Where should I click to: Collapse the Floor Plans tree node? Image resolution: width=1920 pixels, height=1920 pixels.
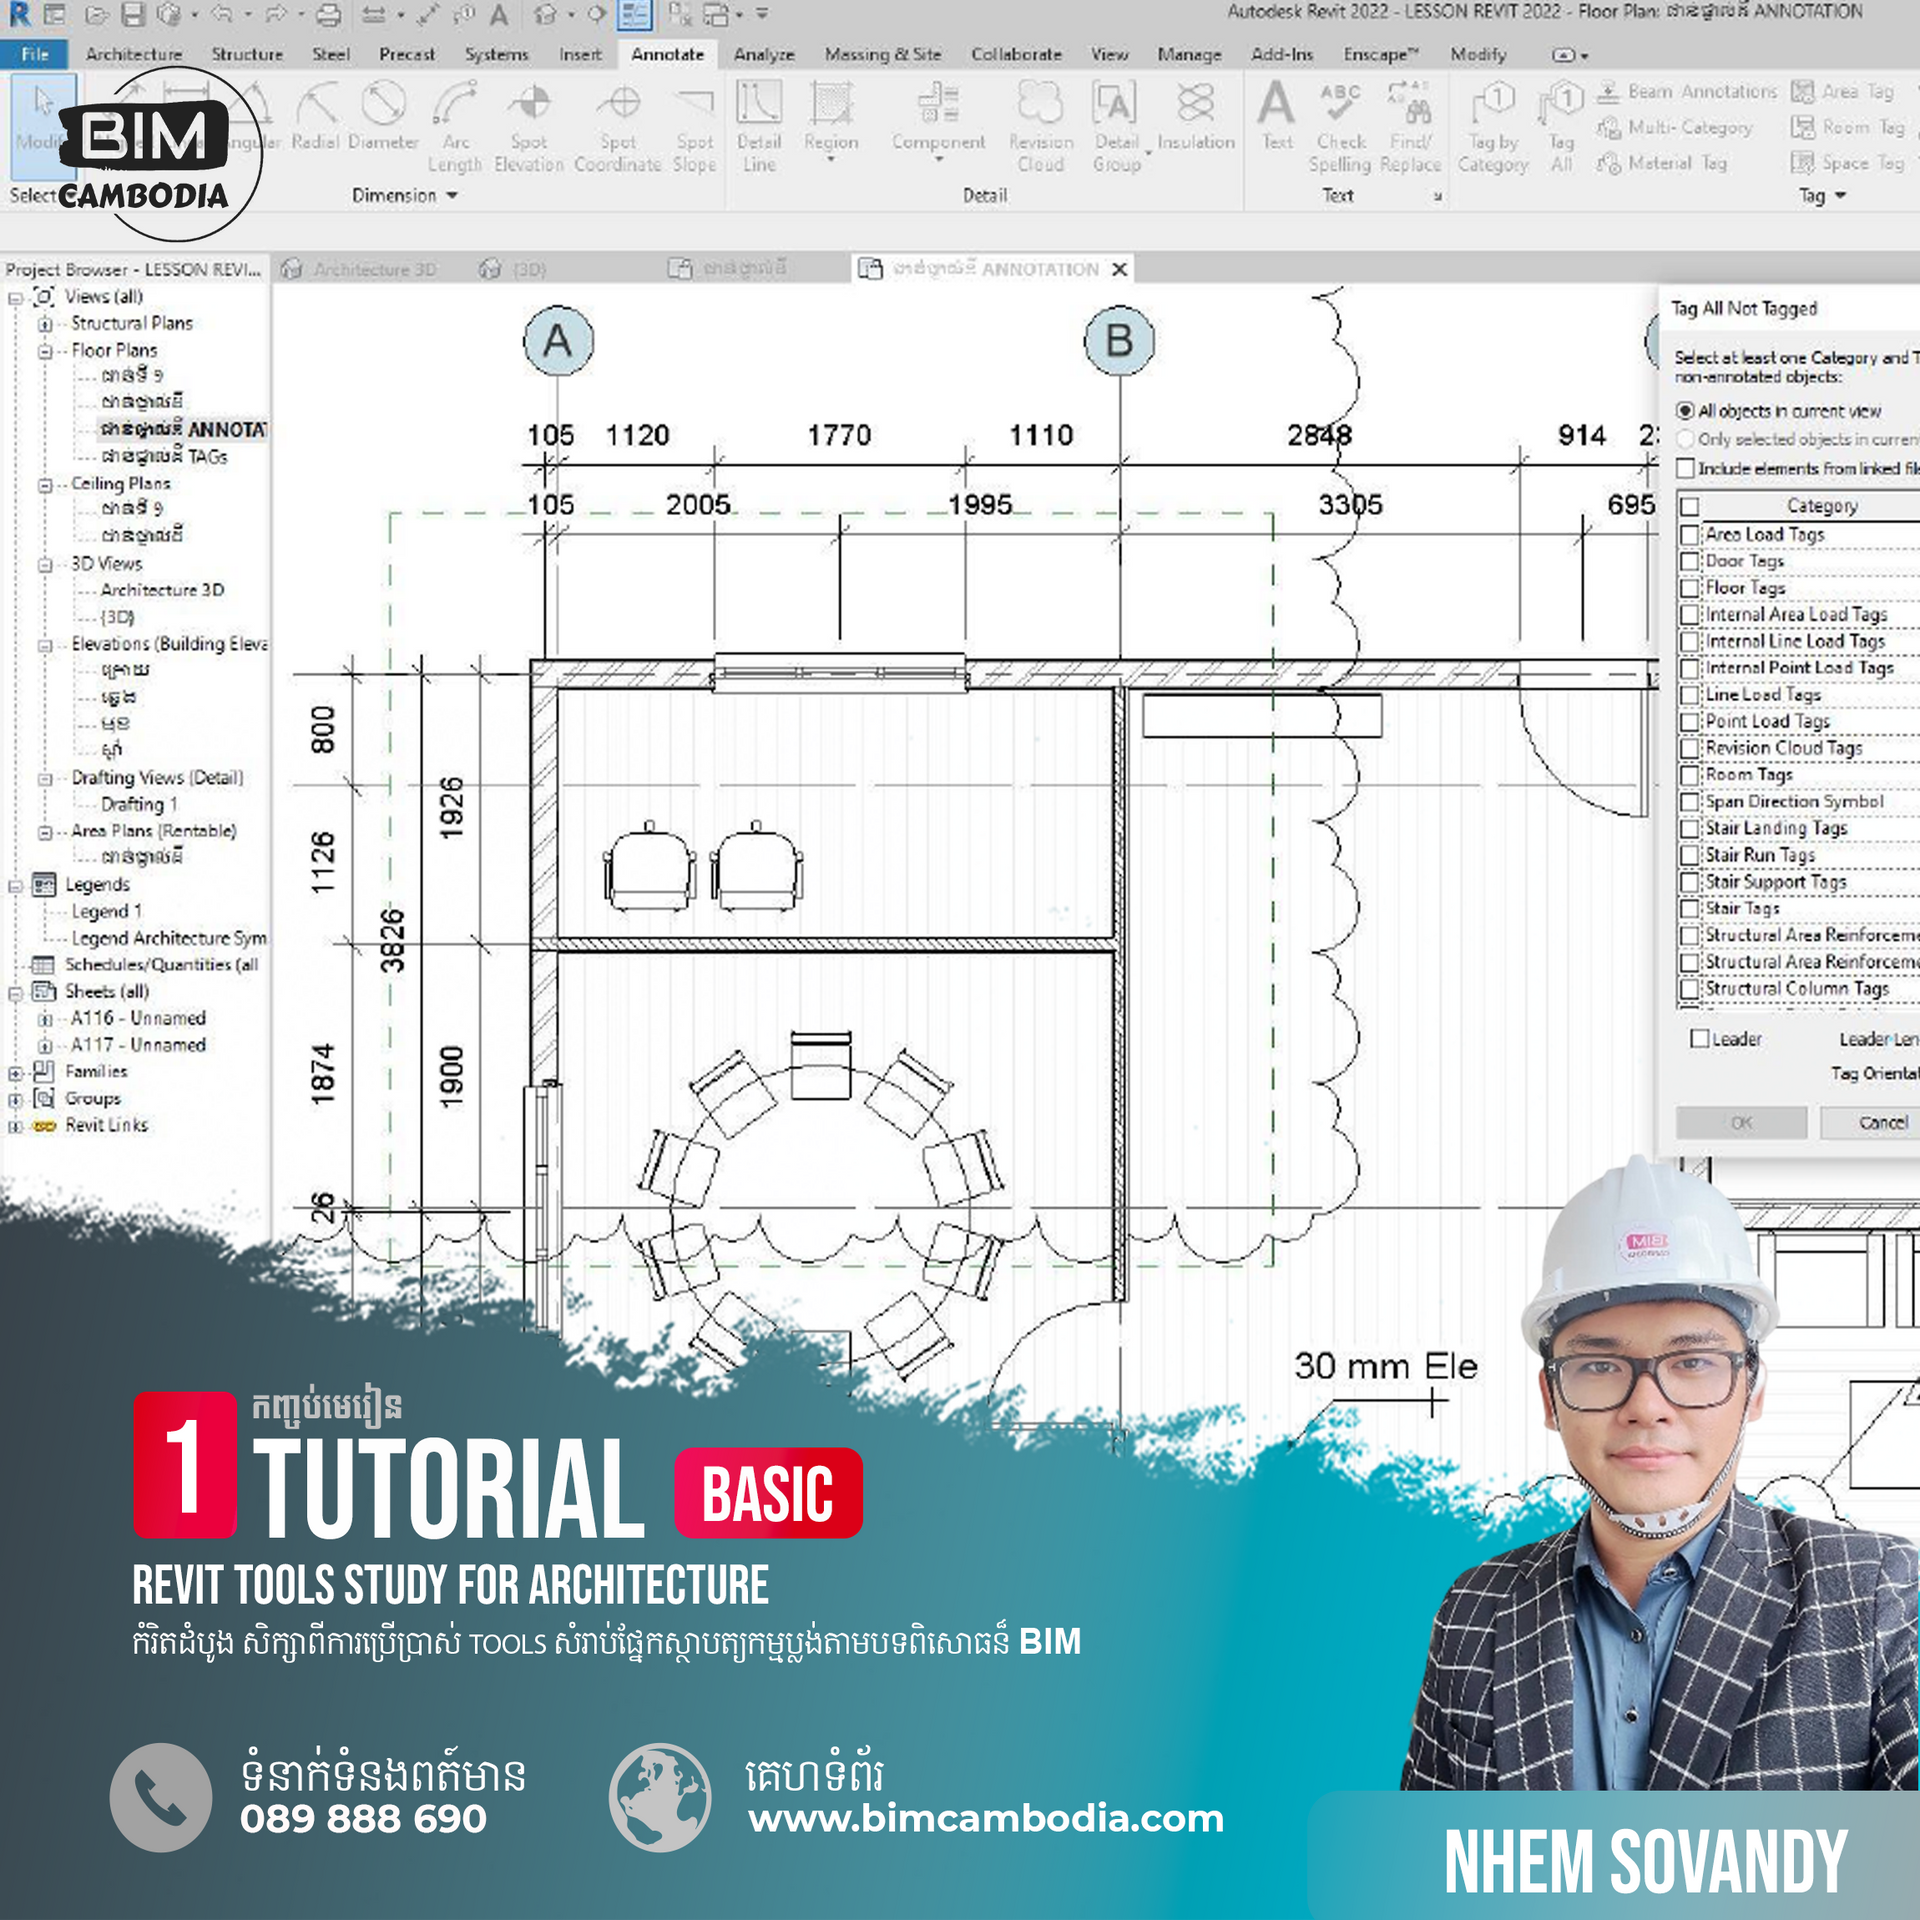[45, 352]
